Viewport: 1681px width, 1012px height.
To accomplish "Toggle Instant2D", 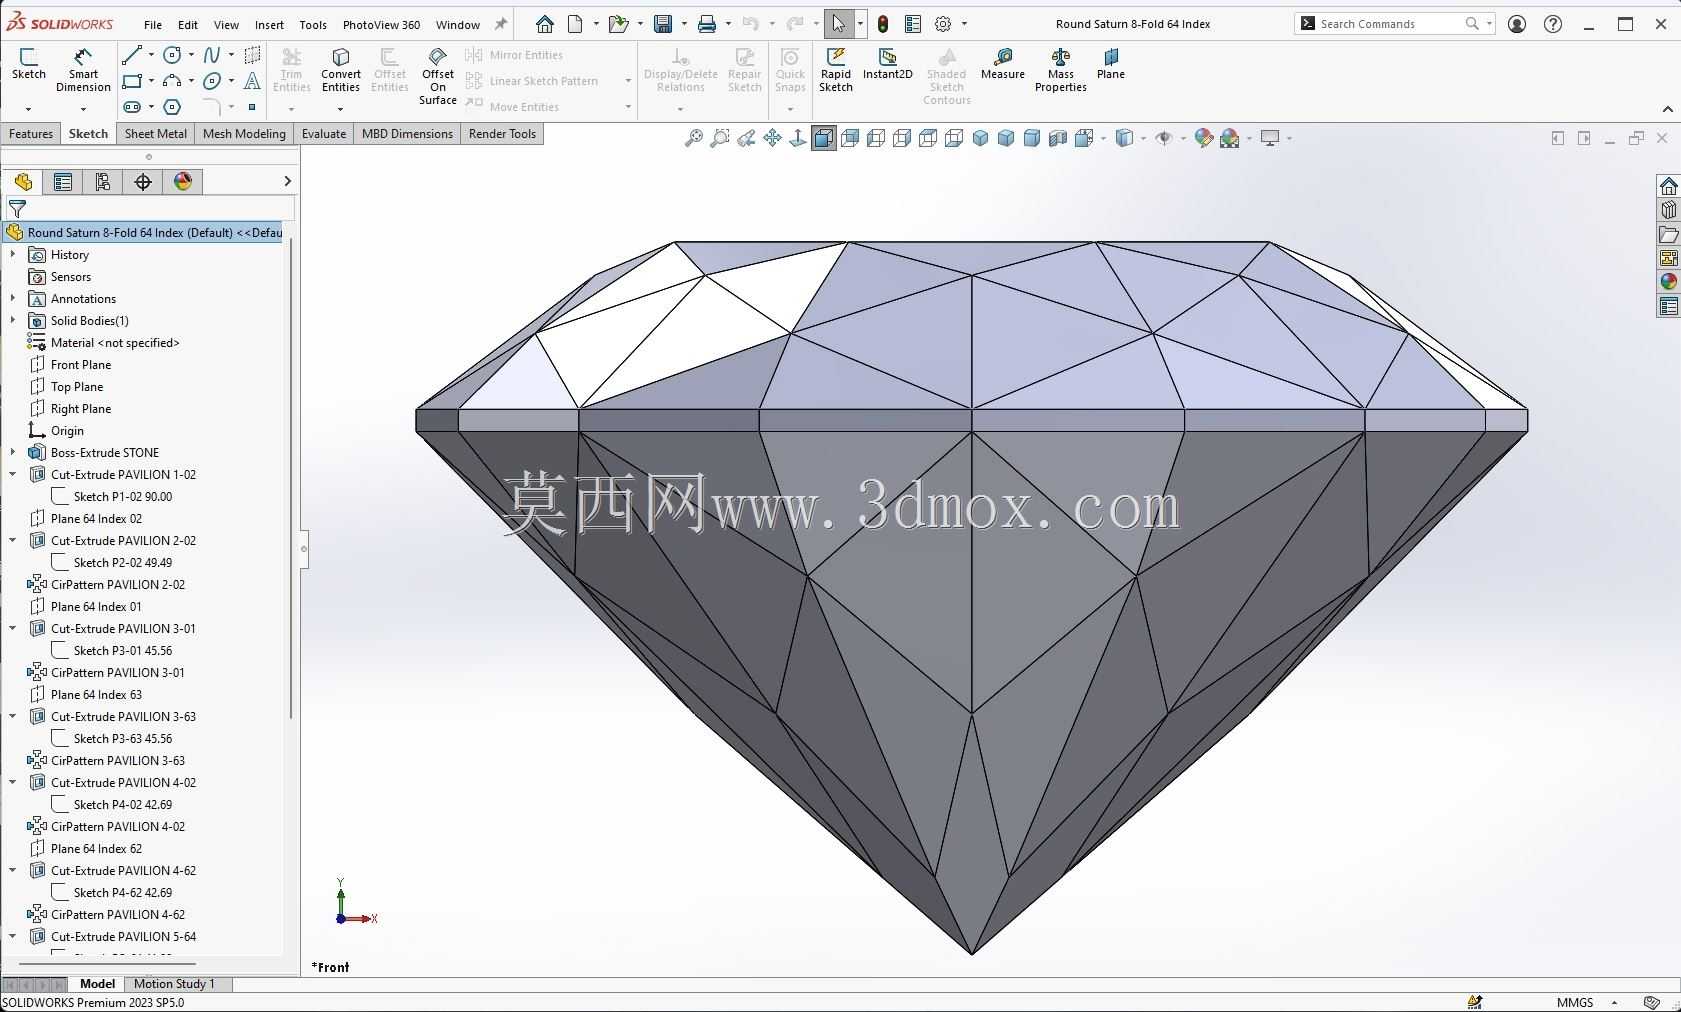I will pyautogui.click(x=887, y=64).
